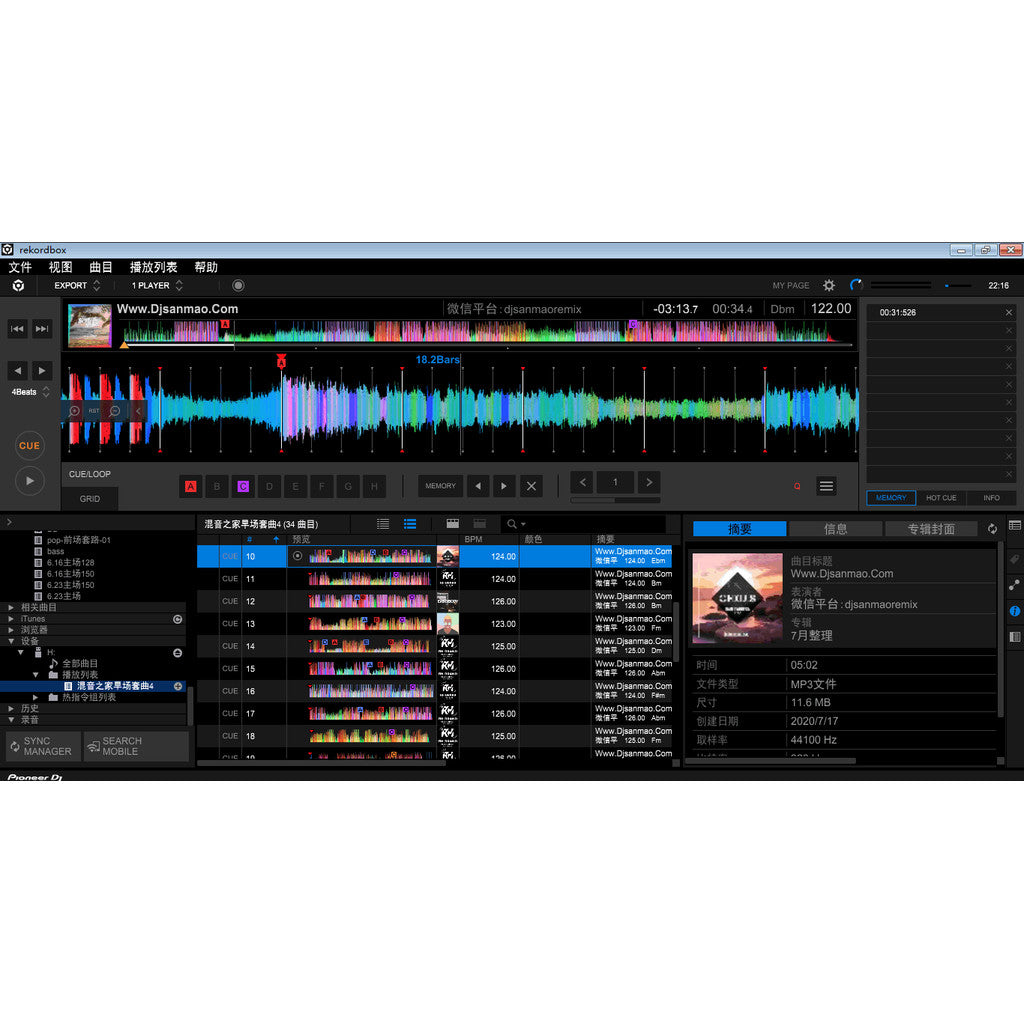1024x1024 pixels.
Task: Open the 视图 menu
Action: point(60,267)
